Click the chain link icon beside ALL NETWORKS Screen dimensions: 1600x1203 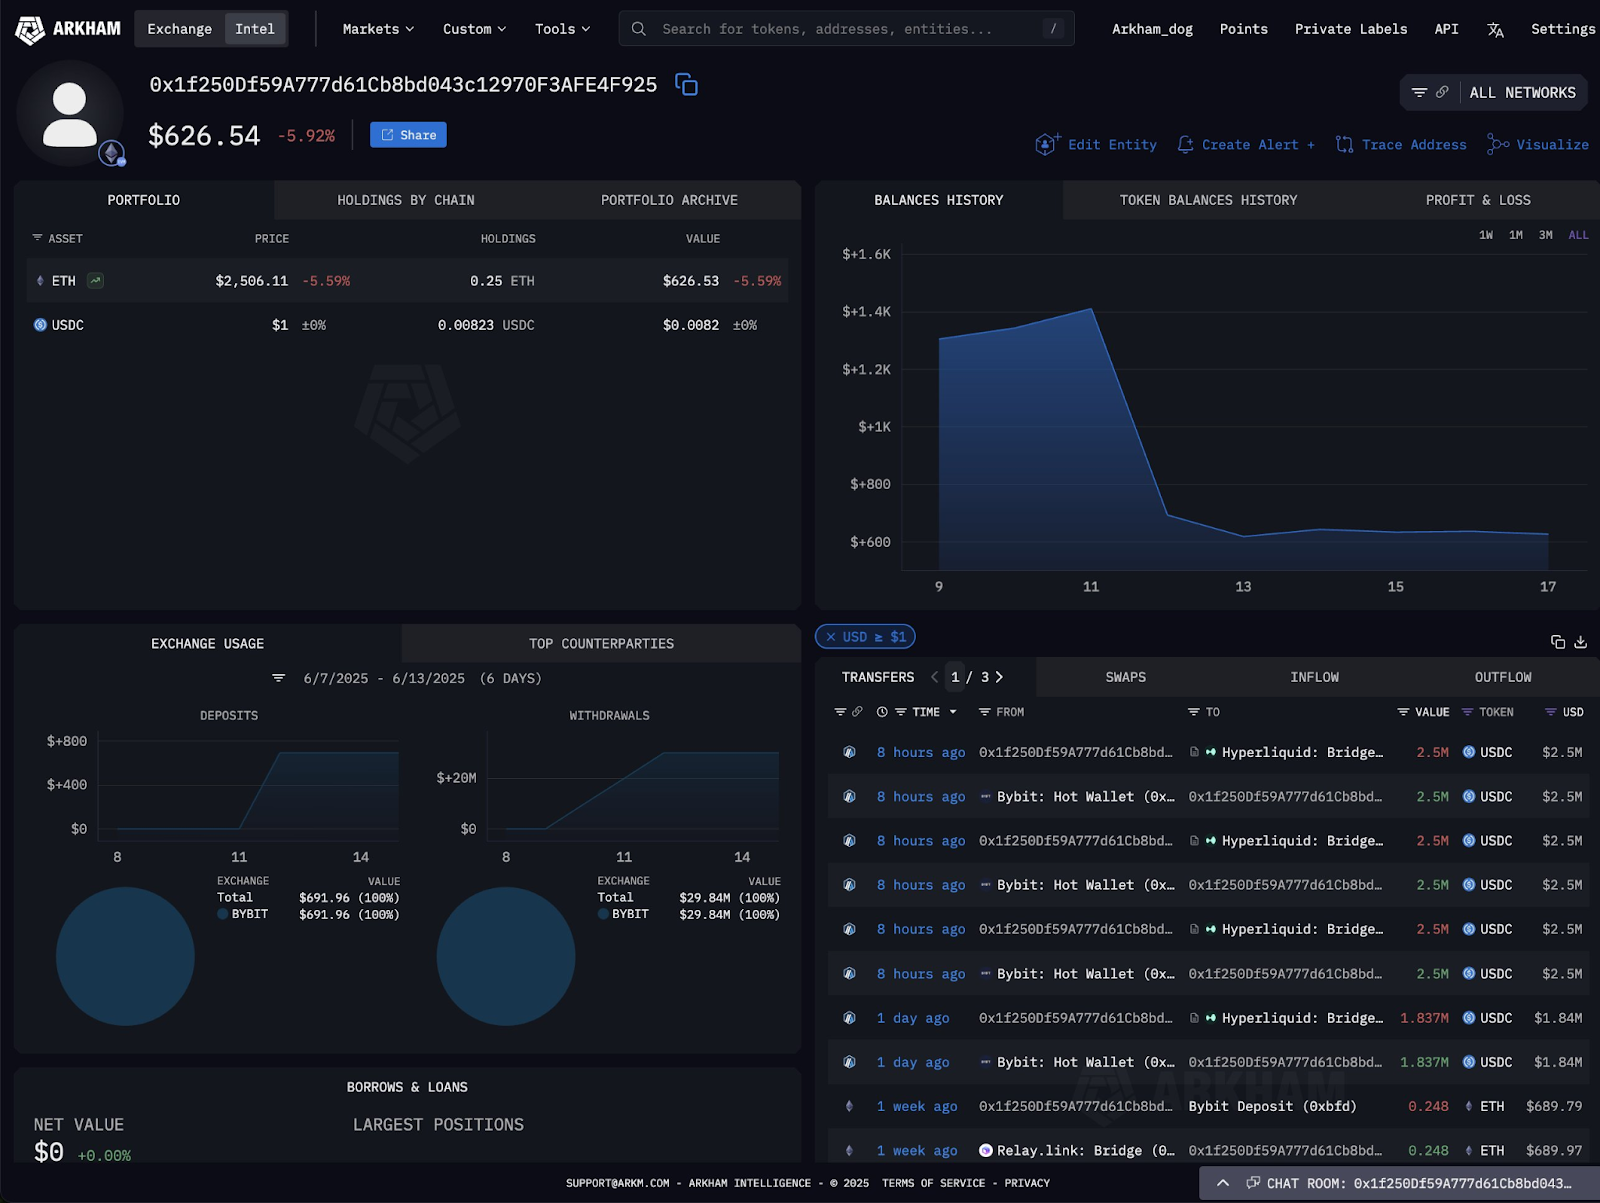coord(1442,92)
